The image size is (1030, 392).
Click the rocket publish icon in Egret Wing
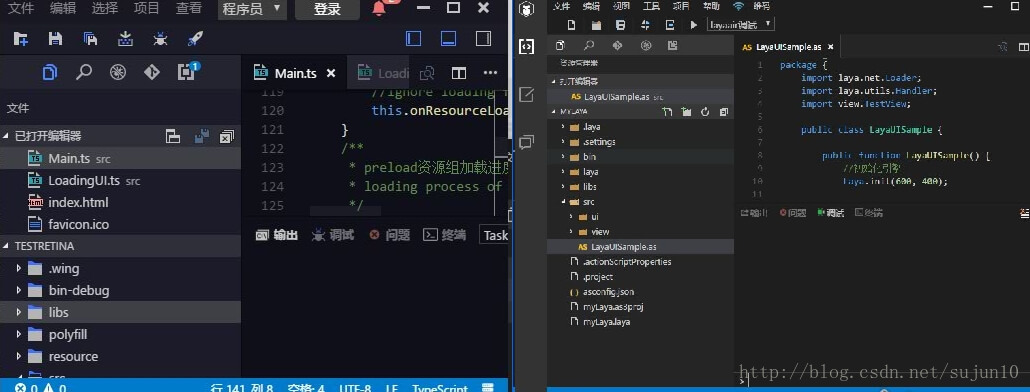195,39
